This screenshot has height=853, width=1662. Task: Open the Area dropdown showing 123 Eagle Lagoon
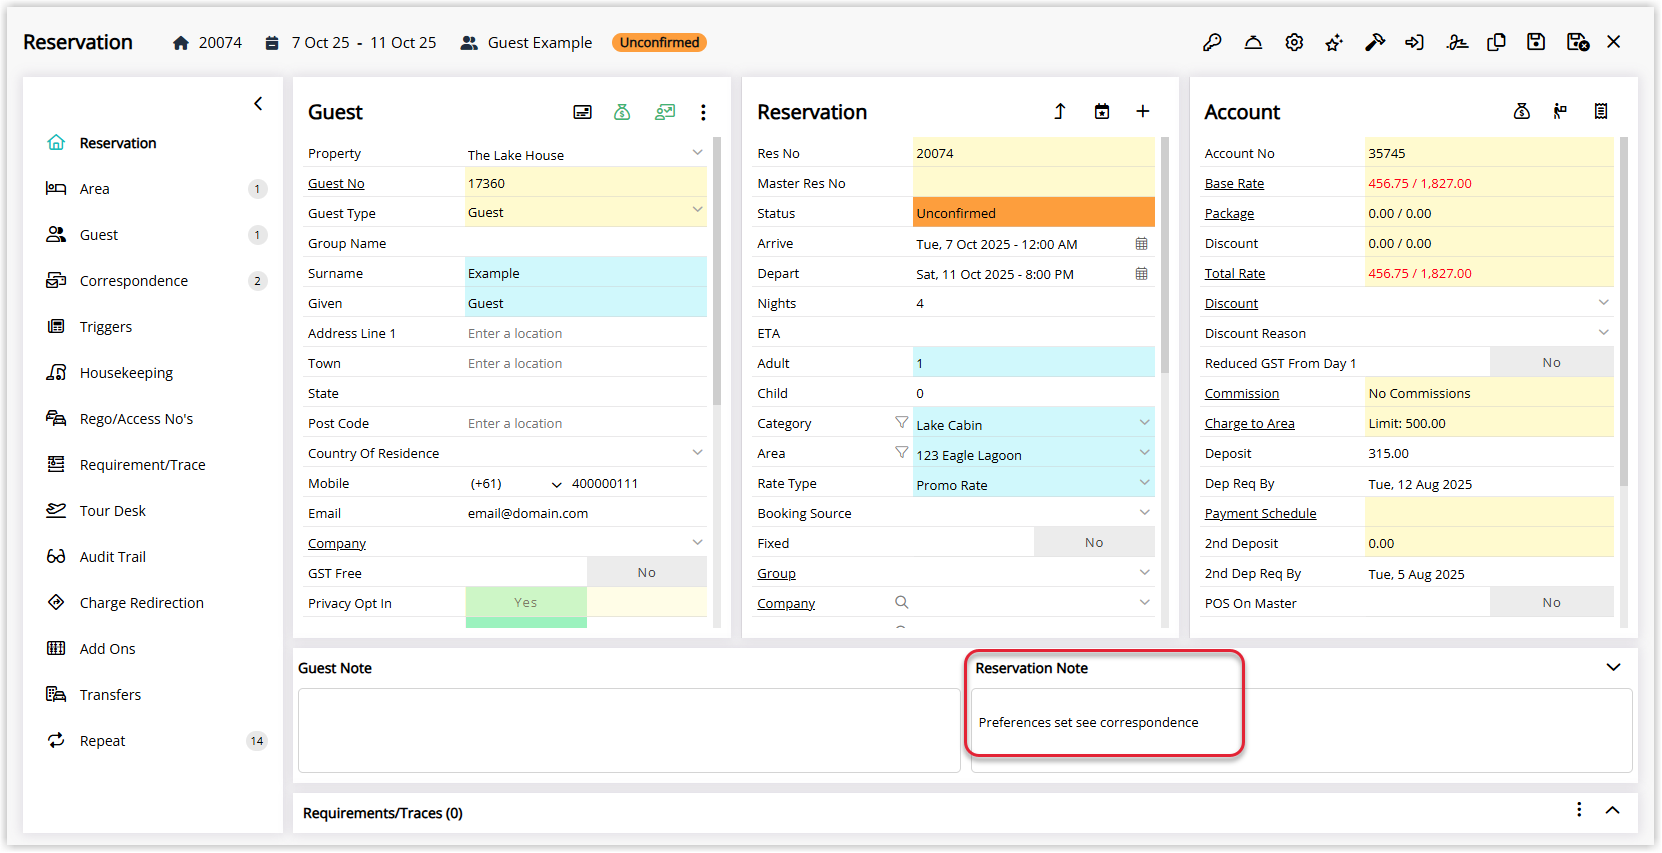point(1144,453)
